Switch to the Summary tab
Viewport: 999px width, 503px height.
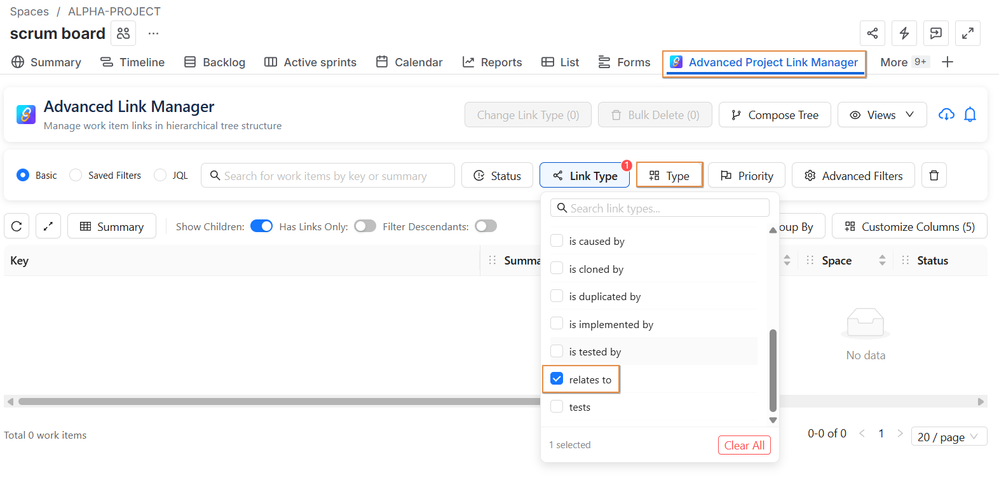(x=47, y=62)
